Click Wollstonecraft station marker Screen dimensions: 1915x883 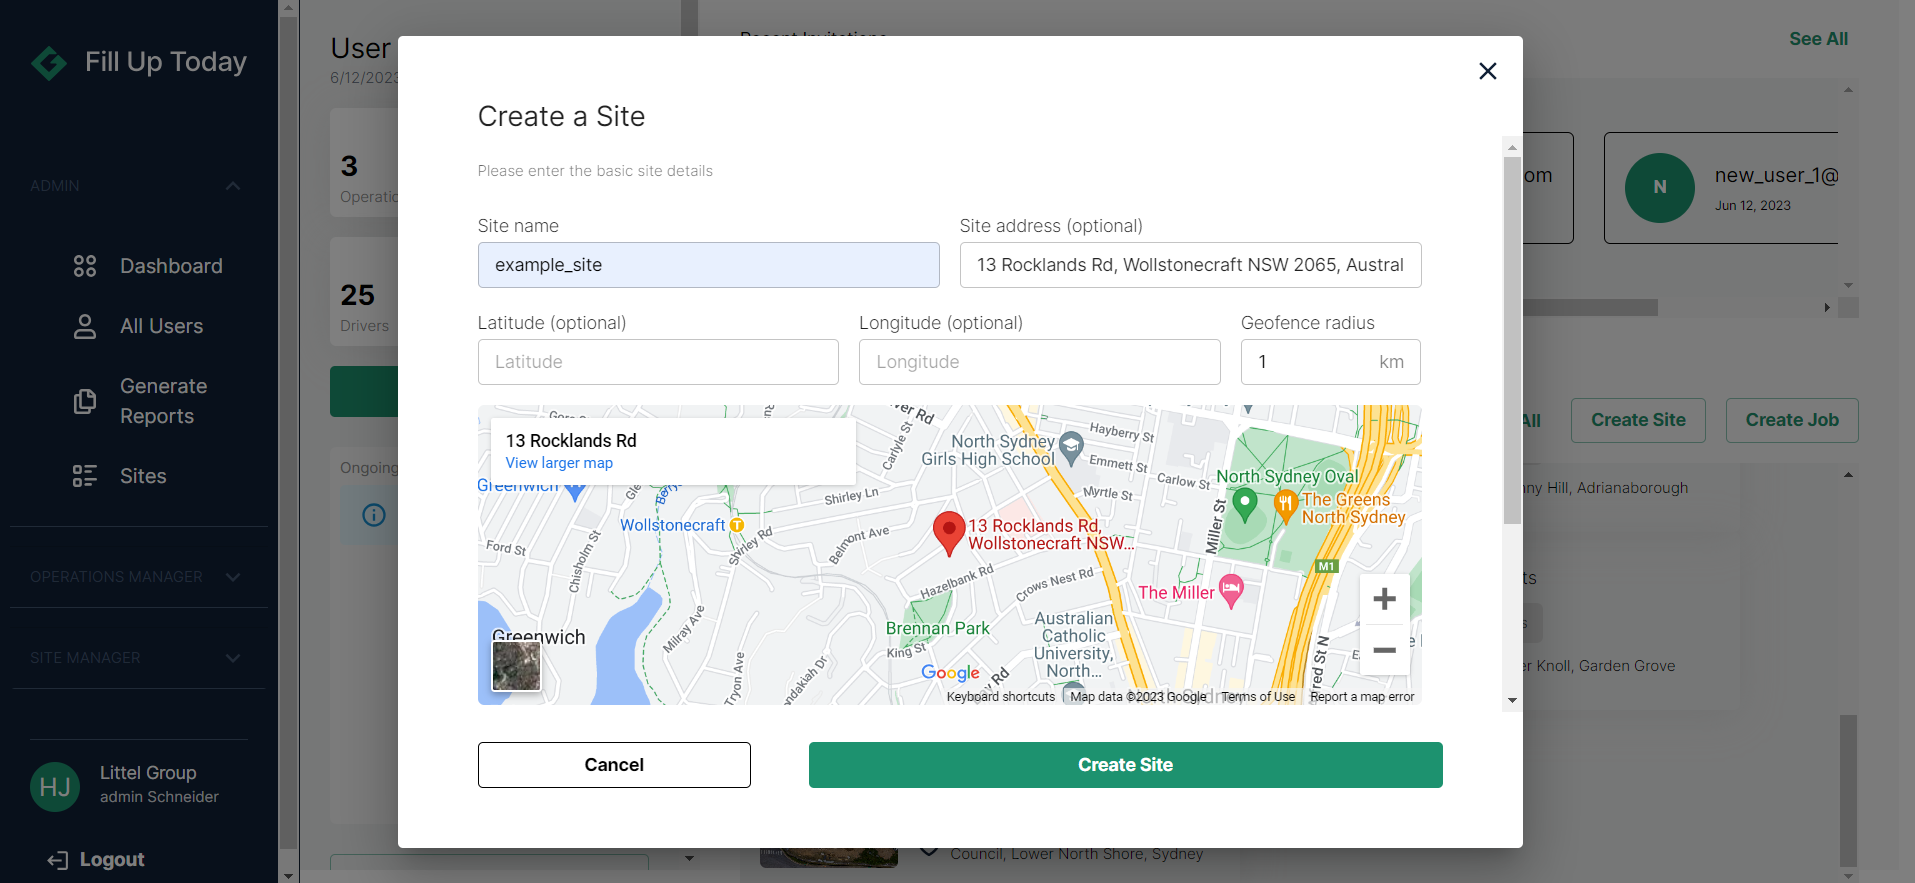pos(737,525)
